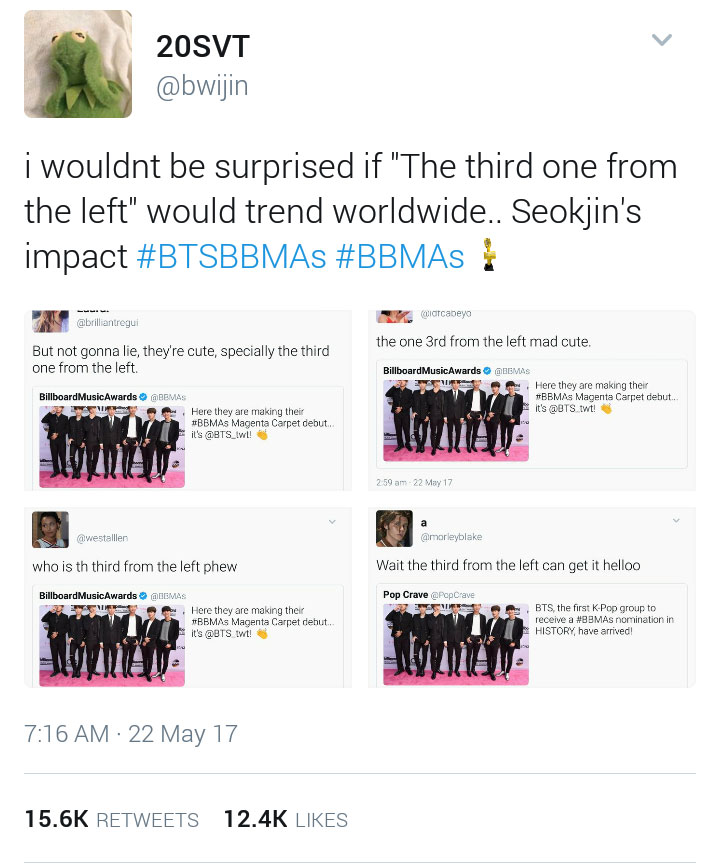Image resolution: width=720 pixels, height=868 pixels.
Task: Open the #BTSBBMAs hashtag
Action: [x=231, y=257]
